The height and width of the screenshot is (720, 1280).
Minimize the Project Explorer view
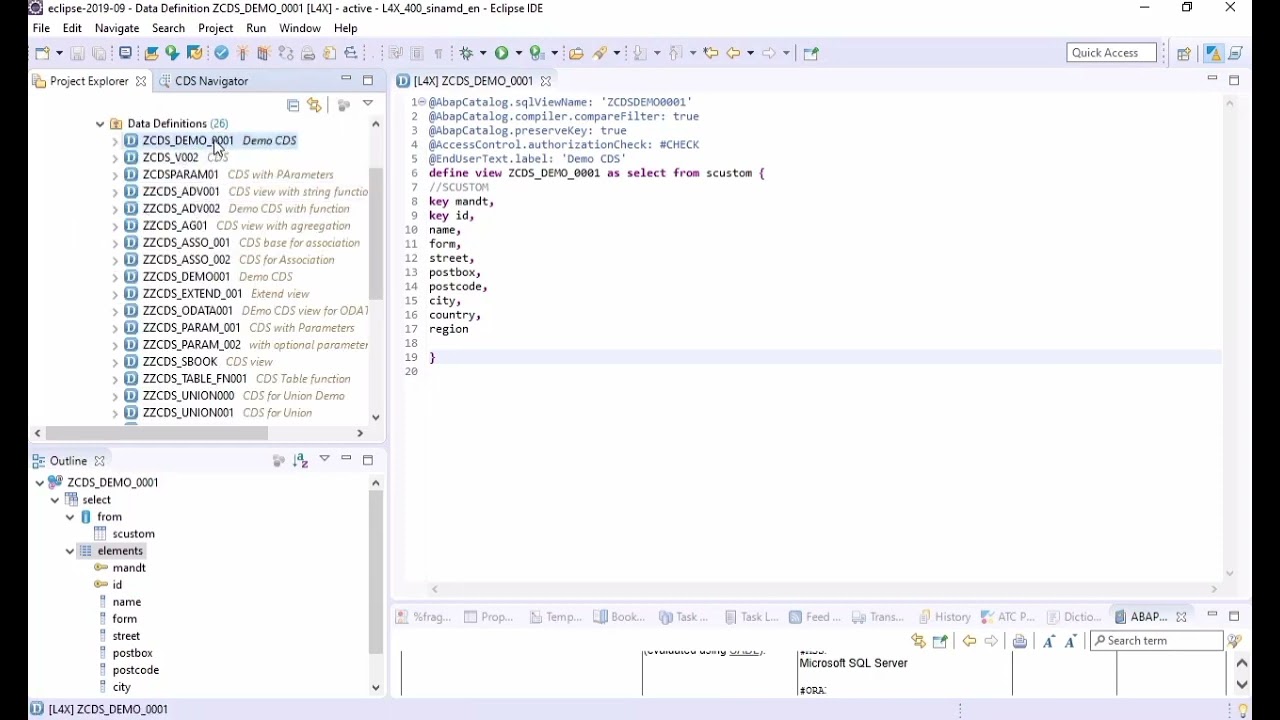point(346,80)
